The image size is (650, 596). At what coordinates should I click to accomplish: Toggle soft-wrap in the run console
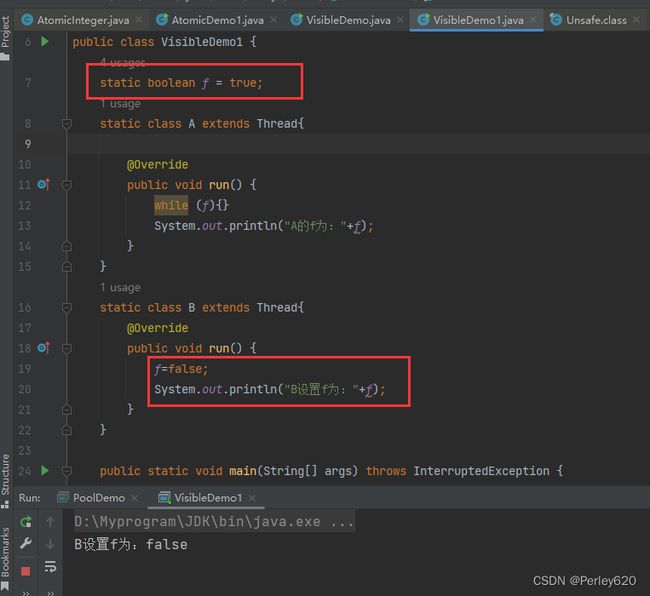pos(50,566)
